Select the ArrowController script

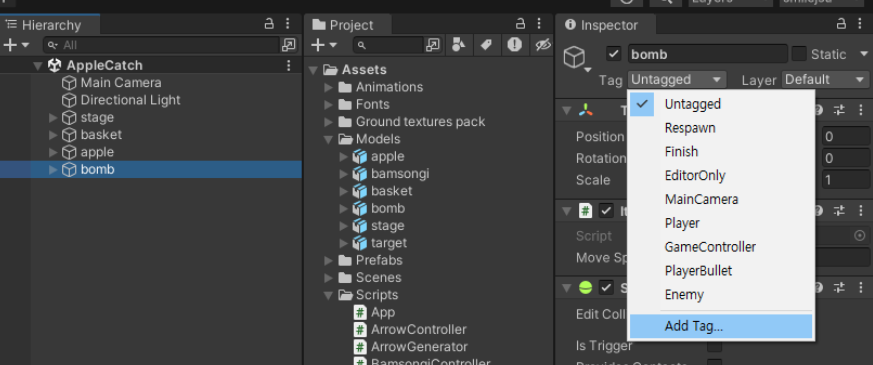pyautogui.click(x=419, y=330)
